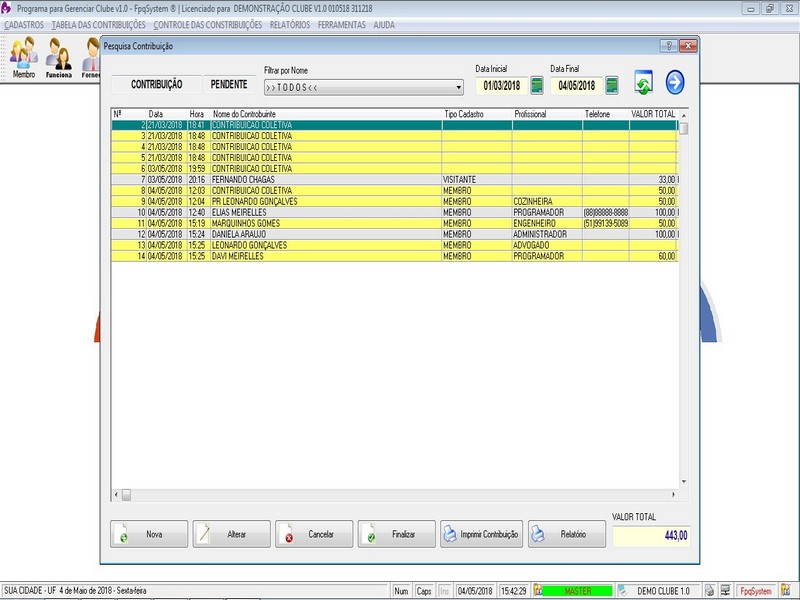Click icon left of MASTER indicator

click(537, 591)
